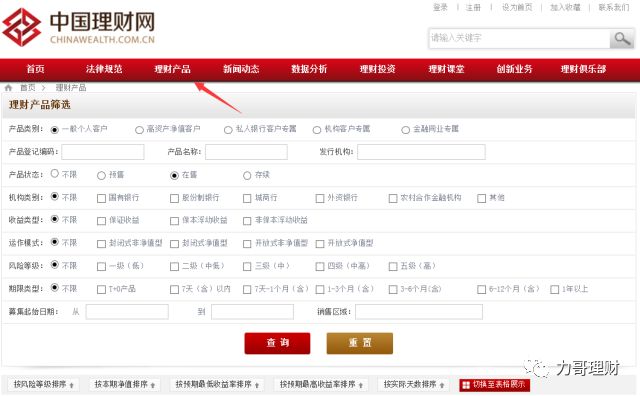Click the 募集起始日期 从 date field
Image resolution: width=640 pixels, height=396 pixels.
127,312
